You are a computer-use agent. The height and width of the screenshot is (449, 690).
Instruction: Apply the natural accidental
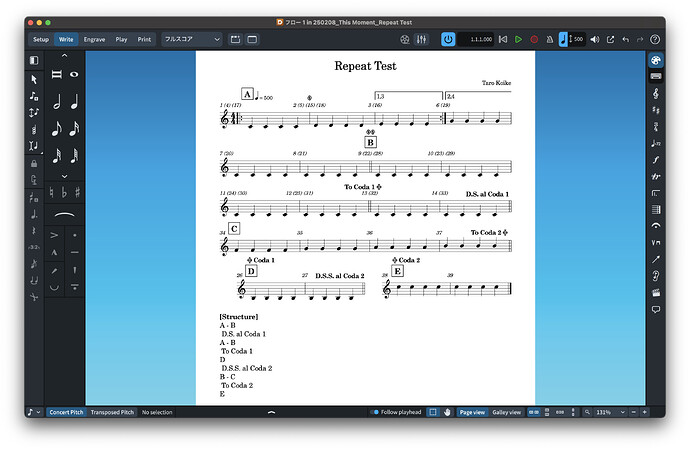click(x=51, y=192)
